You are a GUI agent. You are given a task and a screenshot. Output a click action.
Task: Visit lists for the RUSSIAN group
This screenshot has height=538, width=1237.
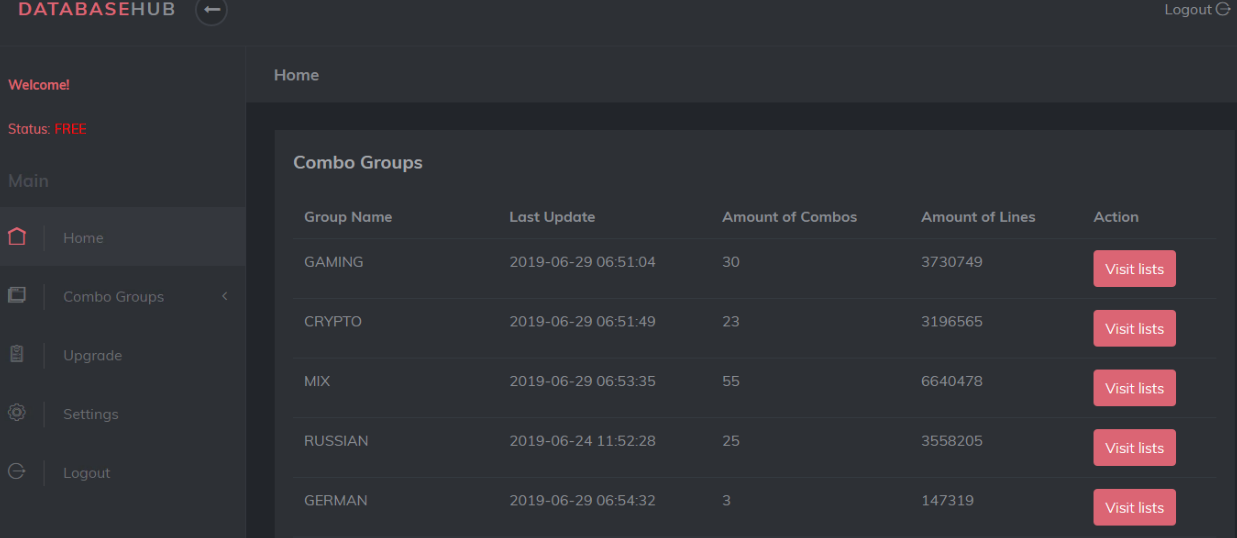[x=1134, y=448]
